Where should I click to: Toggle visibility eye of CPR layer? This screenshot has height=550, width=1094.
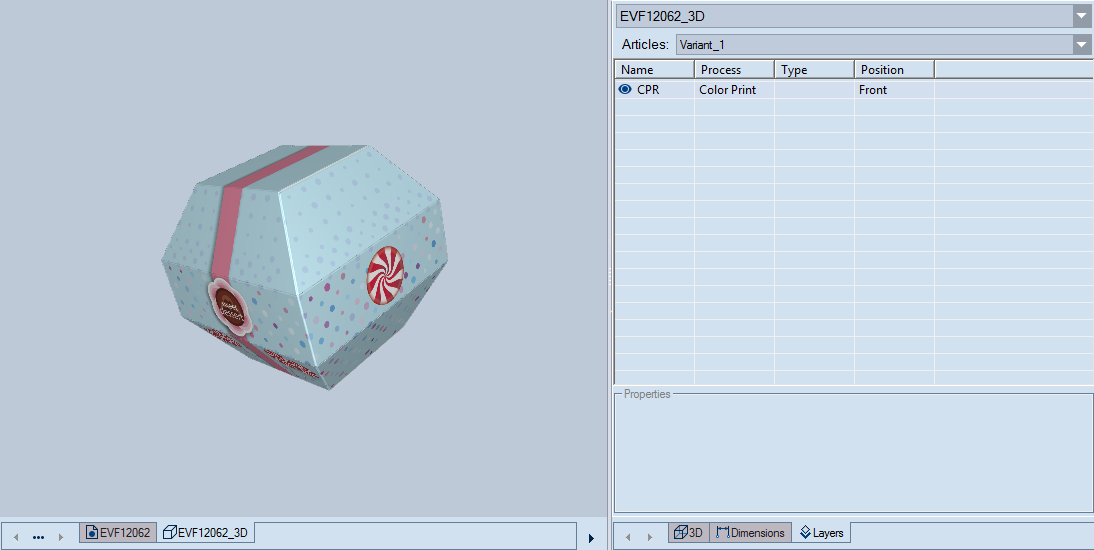point(625,89)
